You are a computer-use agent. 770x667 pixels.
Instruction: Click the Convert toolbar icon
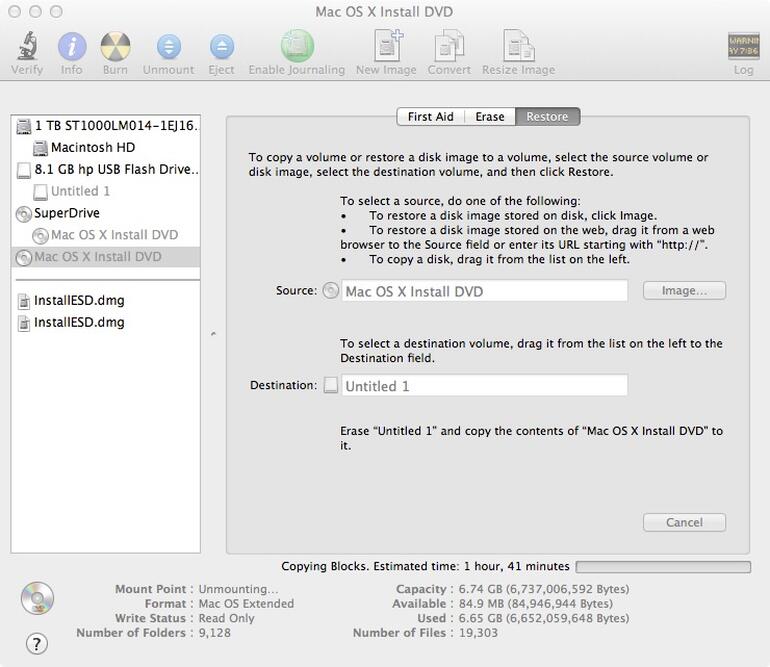coord(449,46)
